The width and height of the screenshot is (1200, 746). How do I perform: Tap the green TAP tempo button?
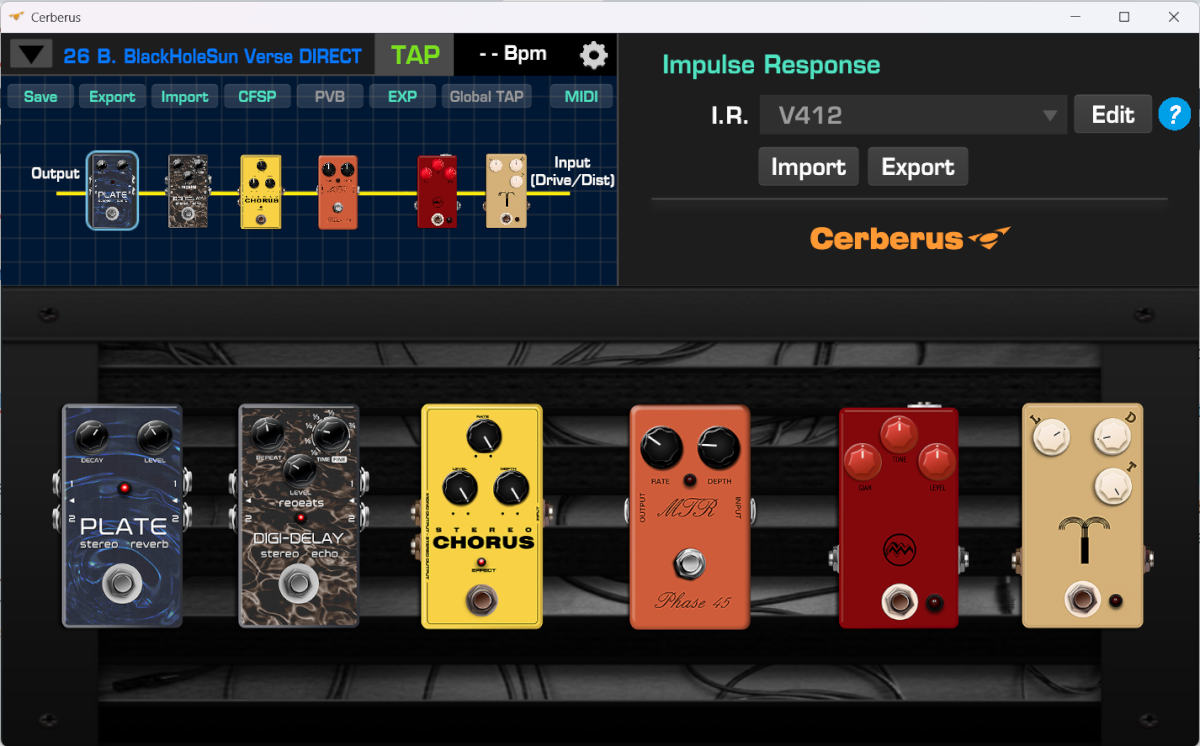415,54
